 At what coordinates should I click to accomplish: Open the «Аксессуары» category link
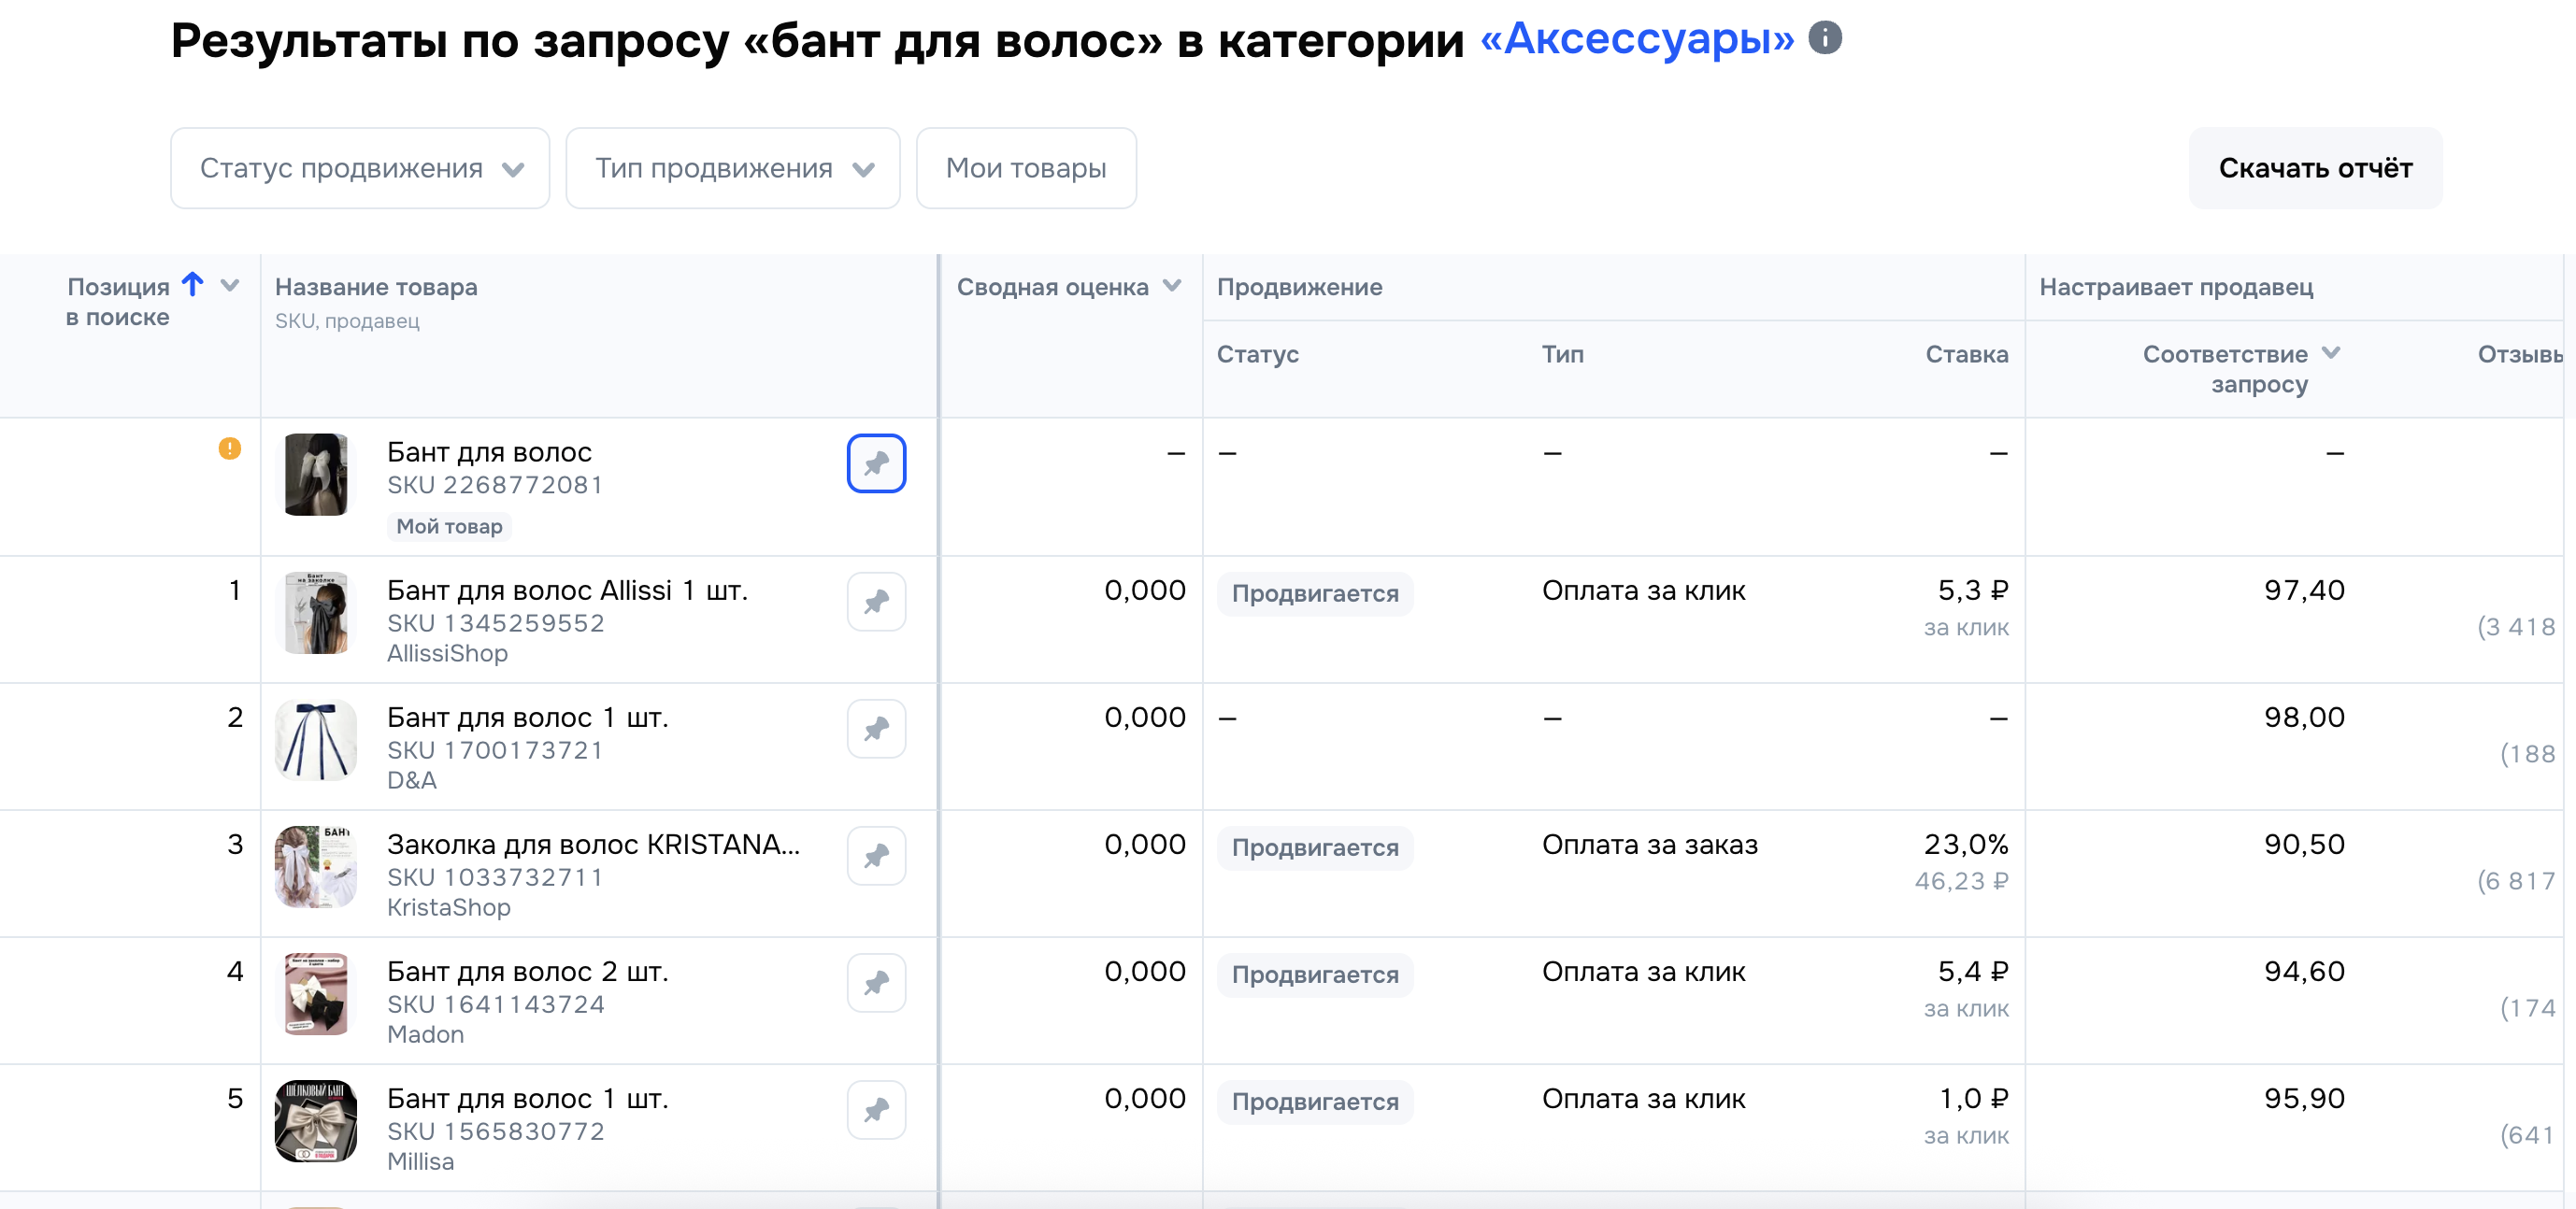[1637, 40]
